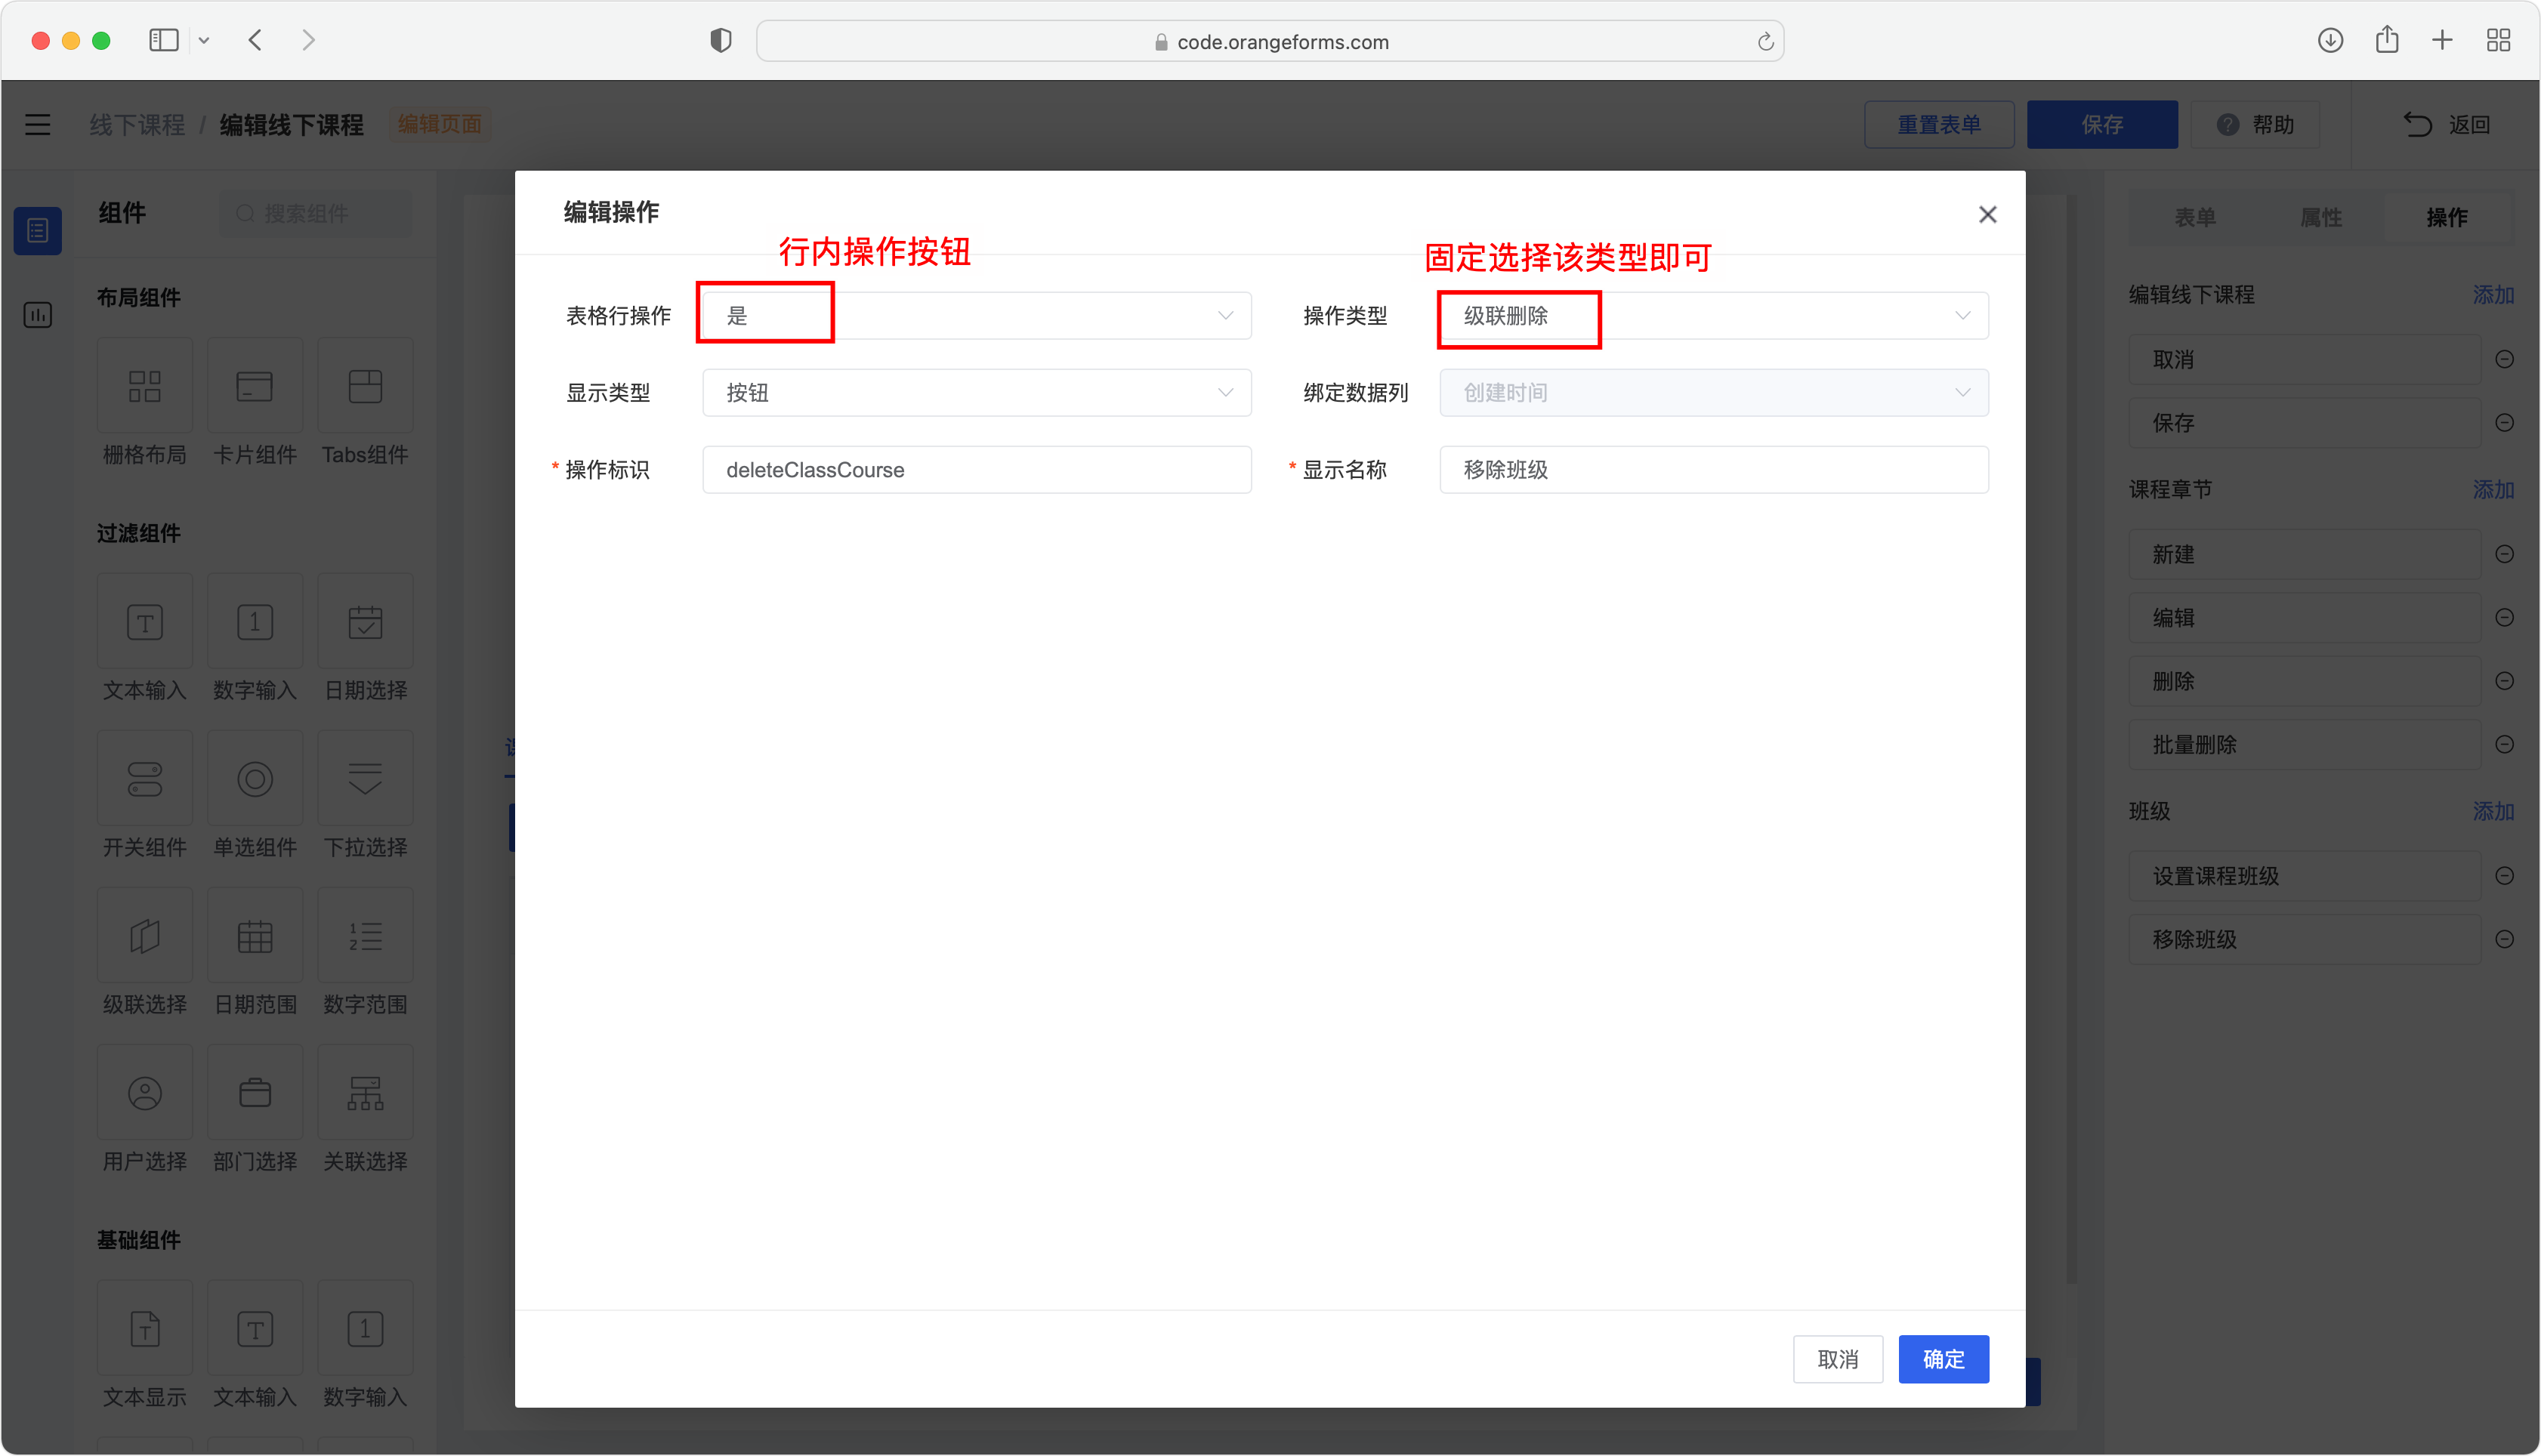Choose the 开关组件 switch component
The image size is (2541, 1456).
[x=144, y=797]
